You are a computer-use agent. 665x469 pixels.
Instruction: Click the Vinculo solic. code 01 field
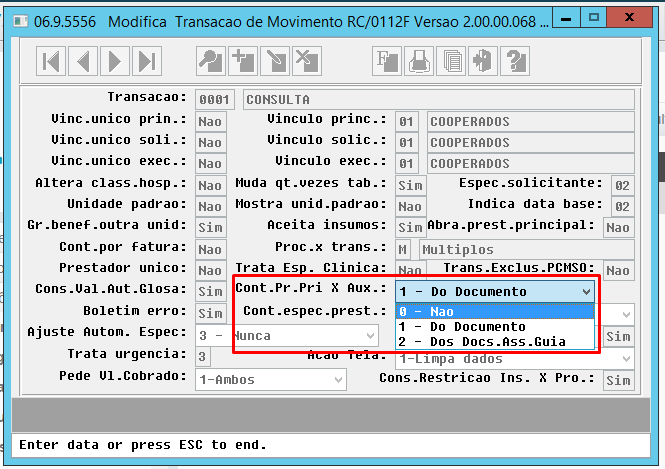pyautogui.click(x=406, y=142)
